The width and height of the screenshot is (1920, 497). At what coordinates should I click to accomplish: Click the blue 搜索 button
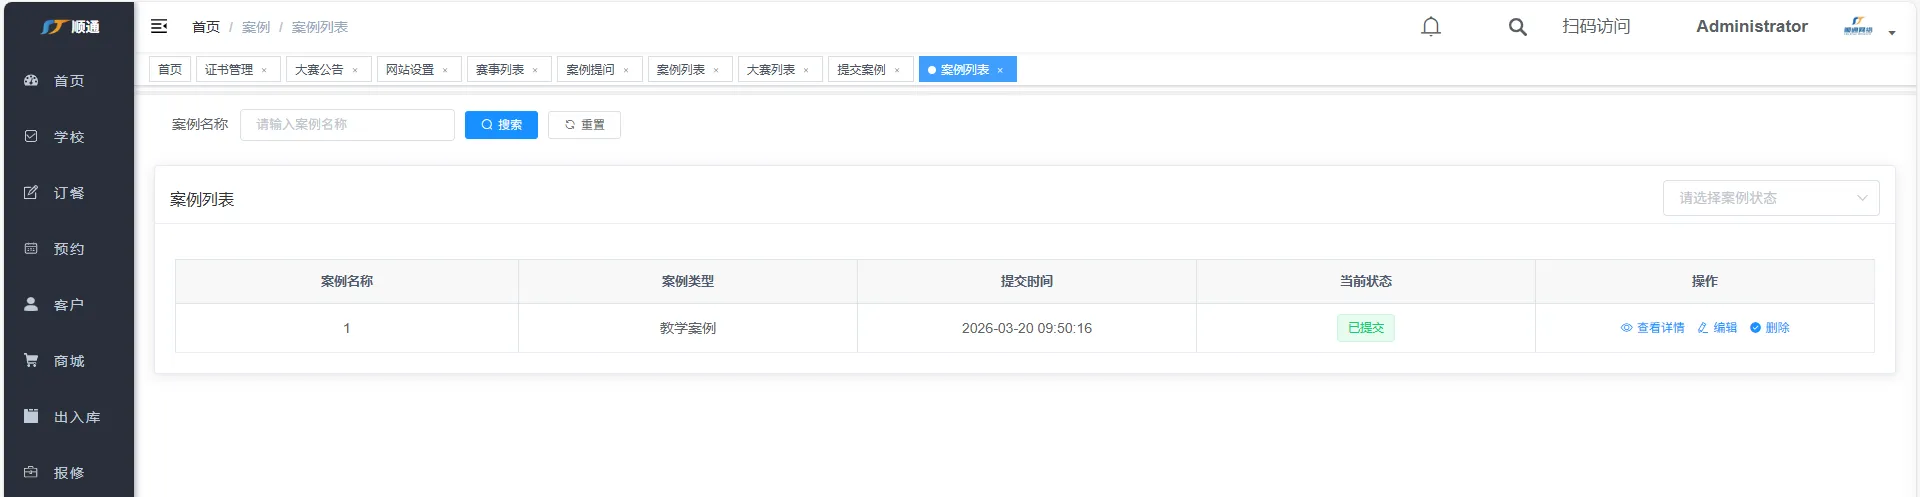(x=501, y=125)
